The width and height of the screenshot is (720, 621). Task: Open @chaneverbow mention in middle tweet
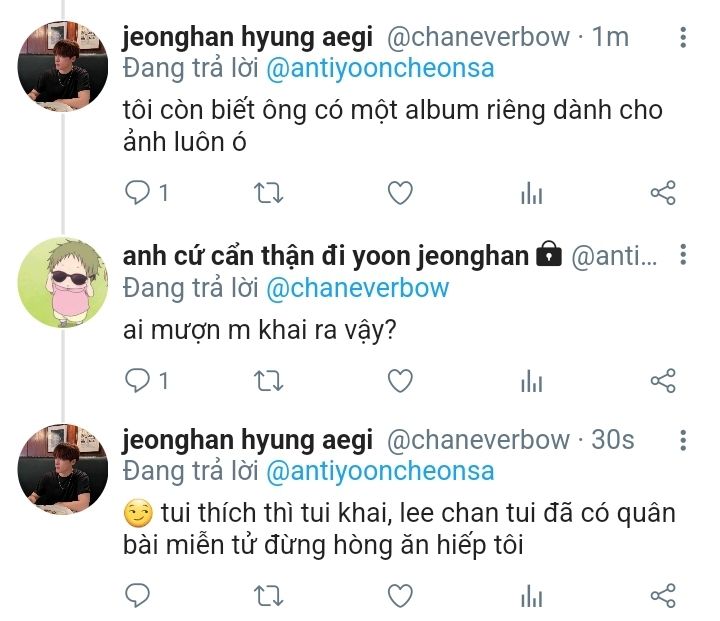pos(357,288)
